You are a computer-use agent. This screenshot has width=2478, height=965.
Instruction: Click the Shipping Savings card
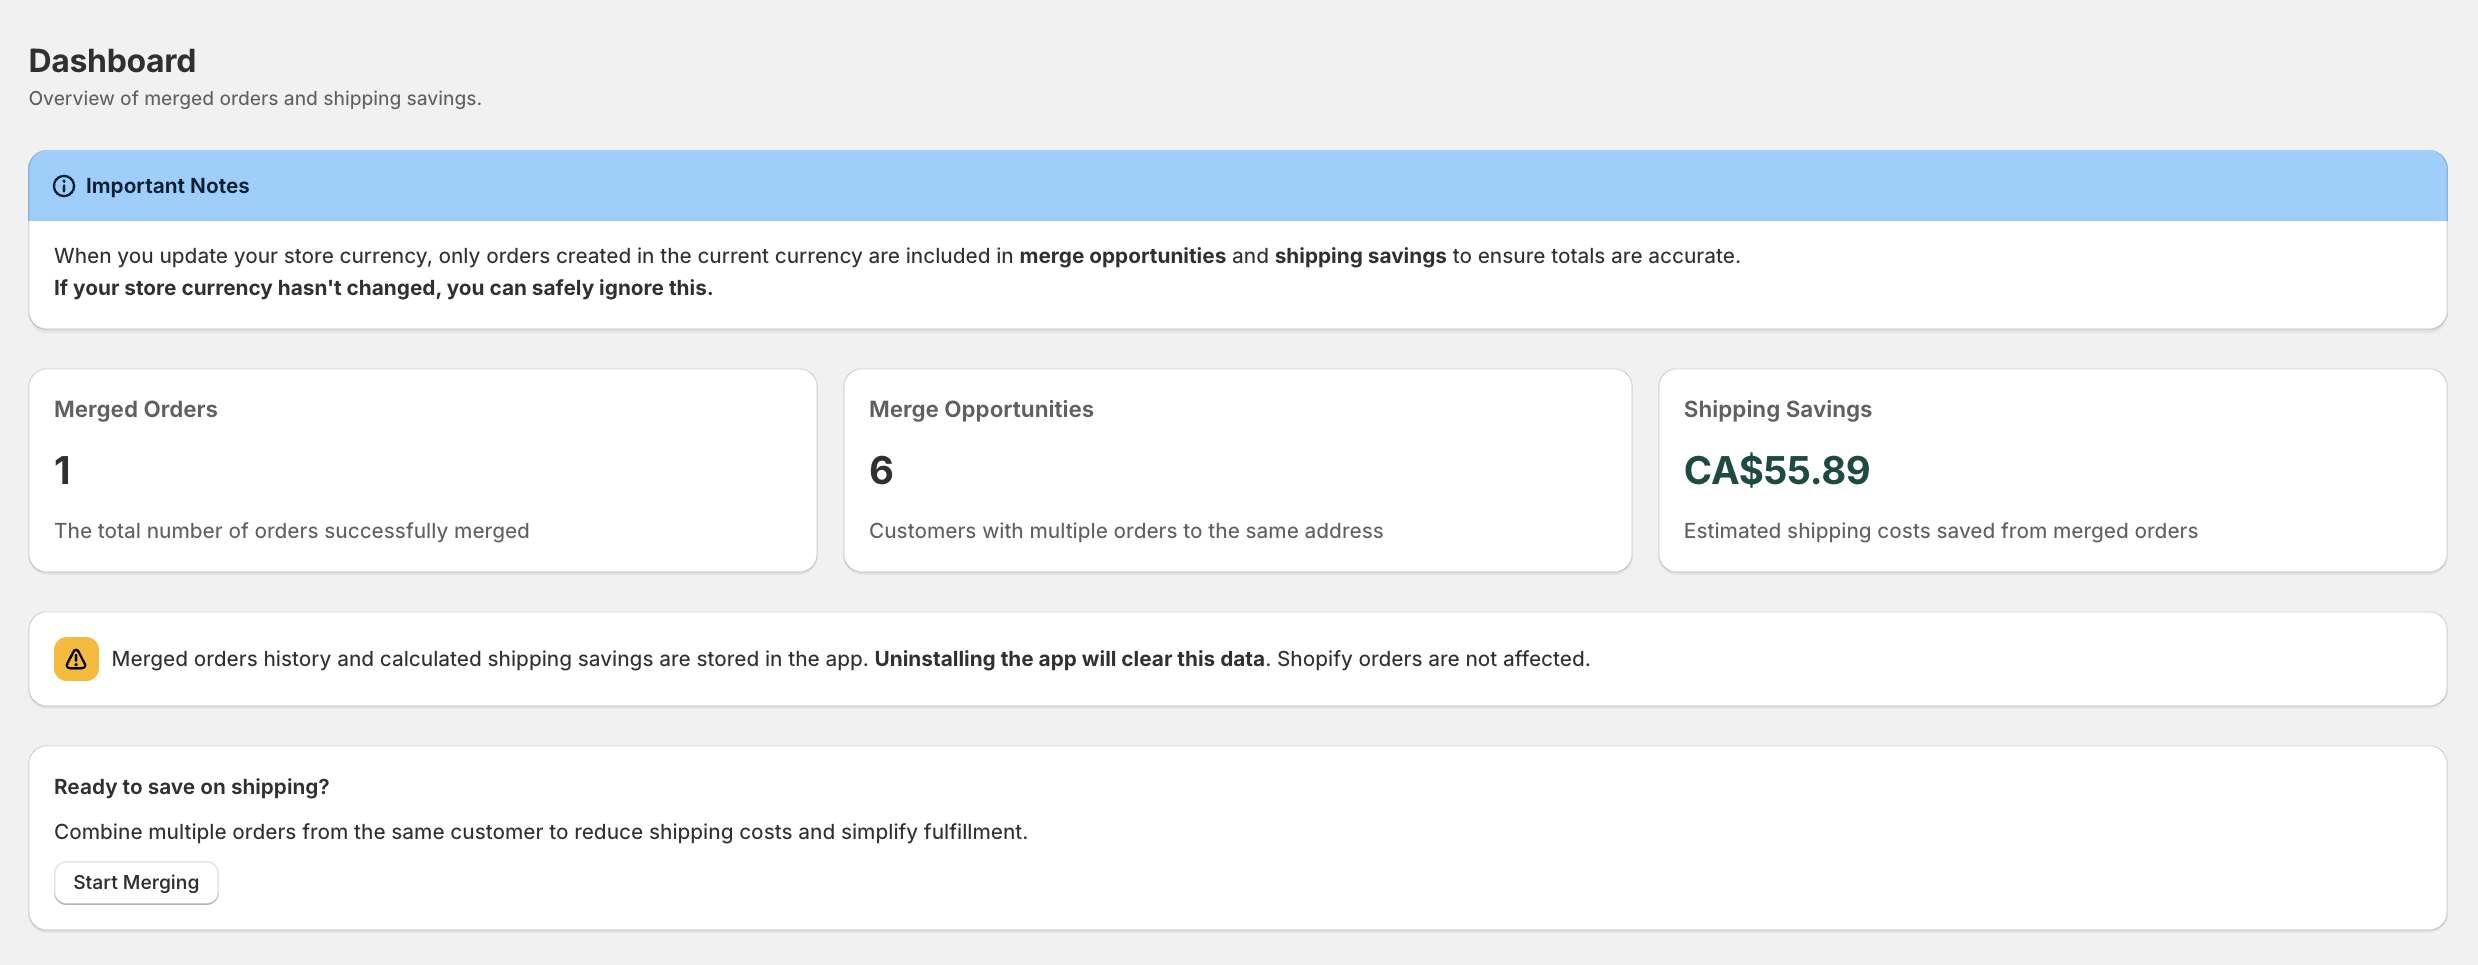coord(2052,470)
